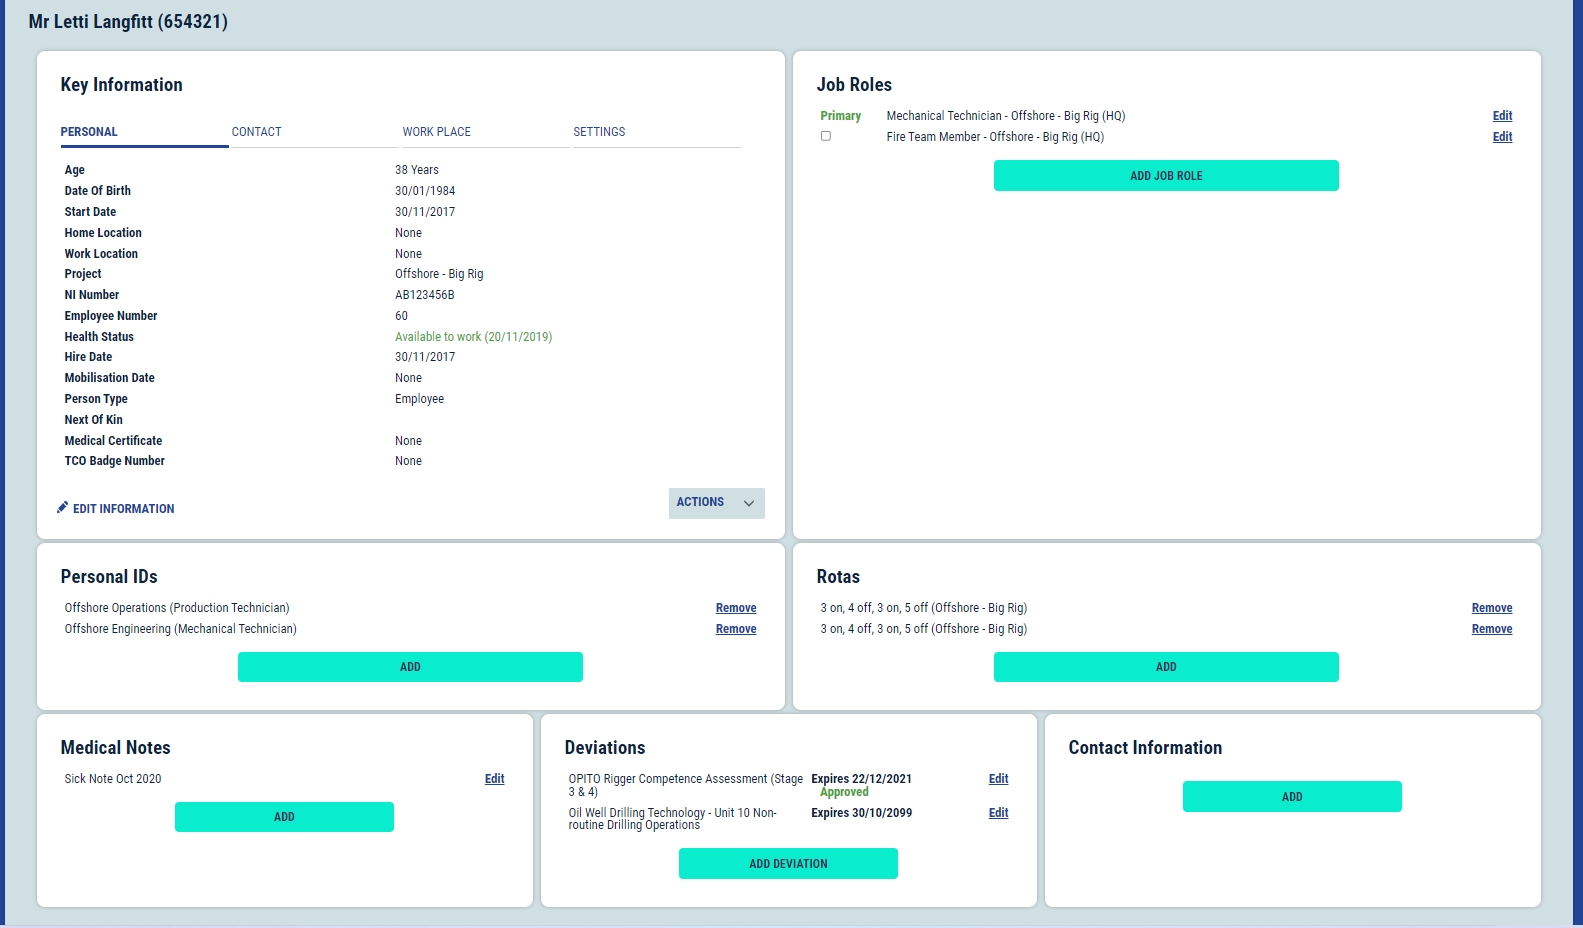Remove Offshore Operations personal ID

click(736, 608)
